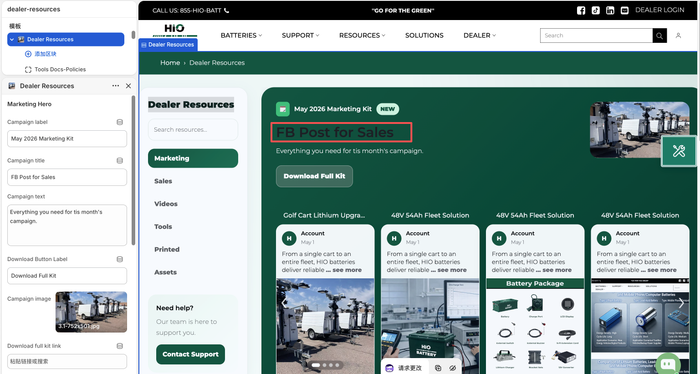Screen dimensions: 700x374
Task: Open the RESOURCES dropdown menu
Action: coord(362,35)
